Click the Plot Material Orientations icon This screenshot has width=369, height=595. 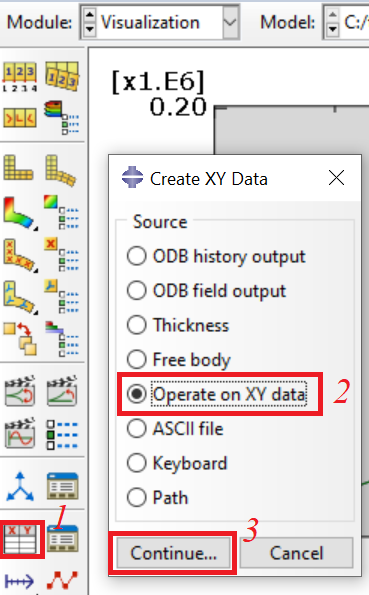pyautogui.click(x=20, y=298)
